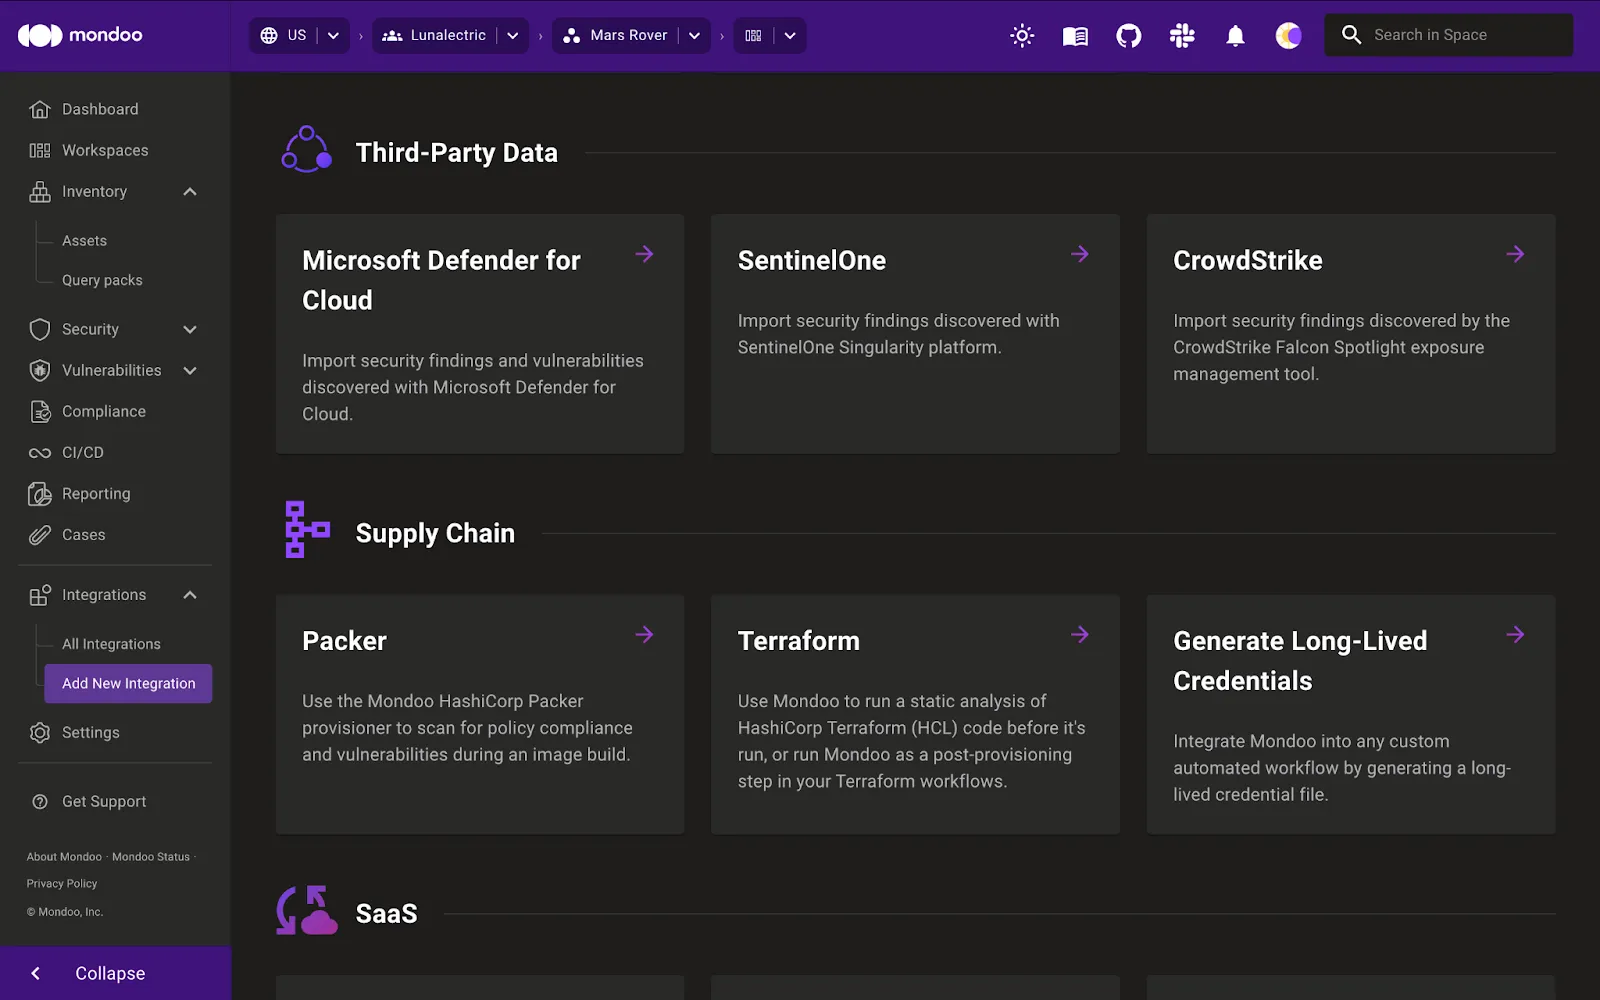Image resolution: width=1600 pixels, height=1000 pixels.
Task: Expand the Vulnerabilities section chevron
Action: click(x=190, y=370)
